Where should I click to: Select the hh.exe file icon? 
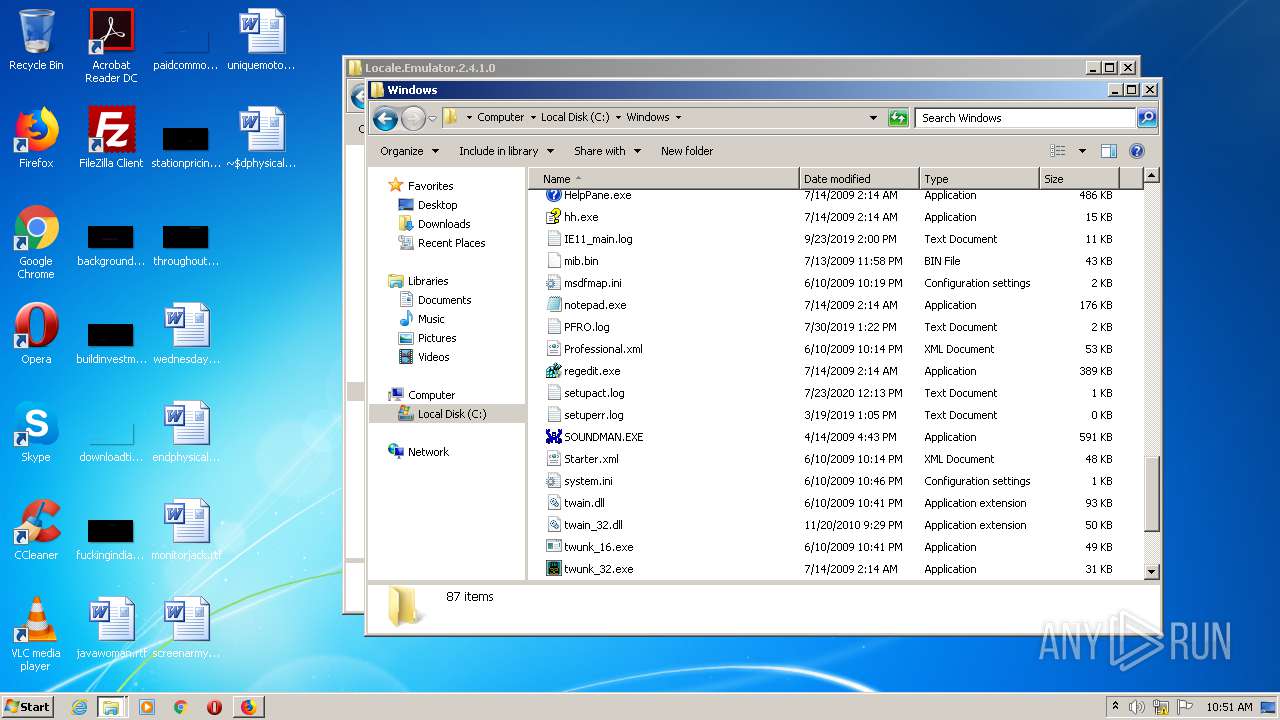[554, 217]
